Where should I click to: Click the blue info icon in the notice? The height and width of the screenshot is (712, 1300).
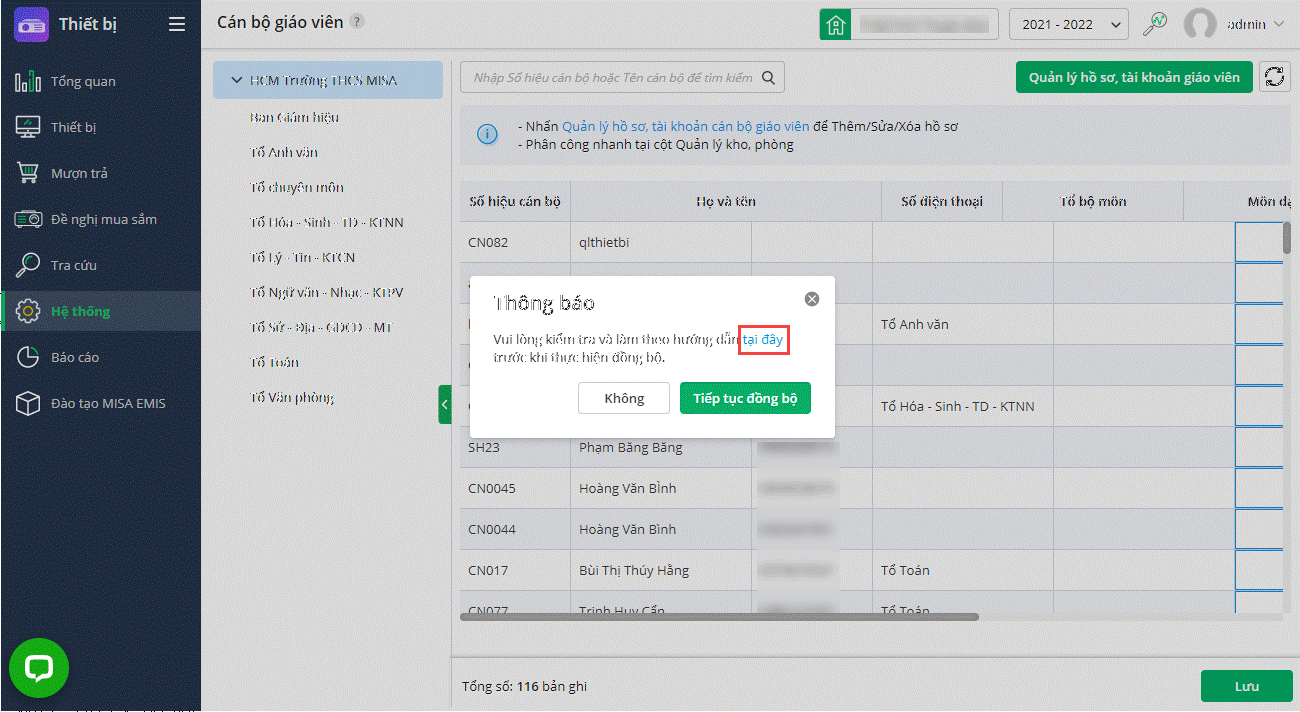pos(488,135)
